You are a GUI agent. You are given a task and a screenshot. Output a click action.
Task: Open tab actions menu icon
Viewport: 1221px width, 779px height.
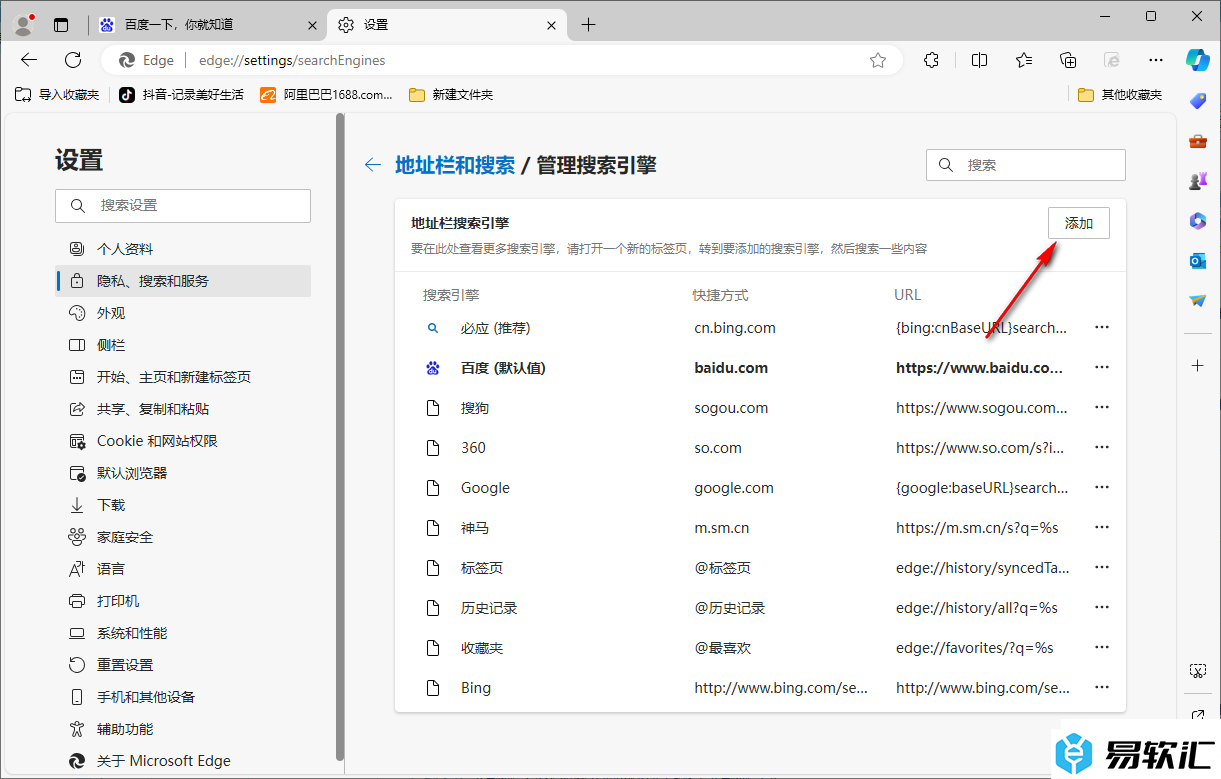coord(61,25)
